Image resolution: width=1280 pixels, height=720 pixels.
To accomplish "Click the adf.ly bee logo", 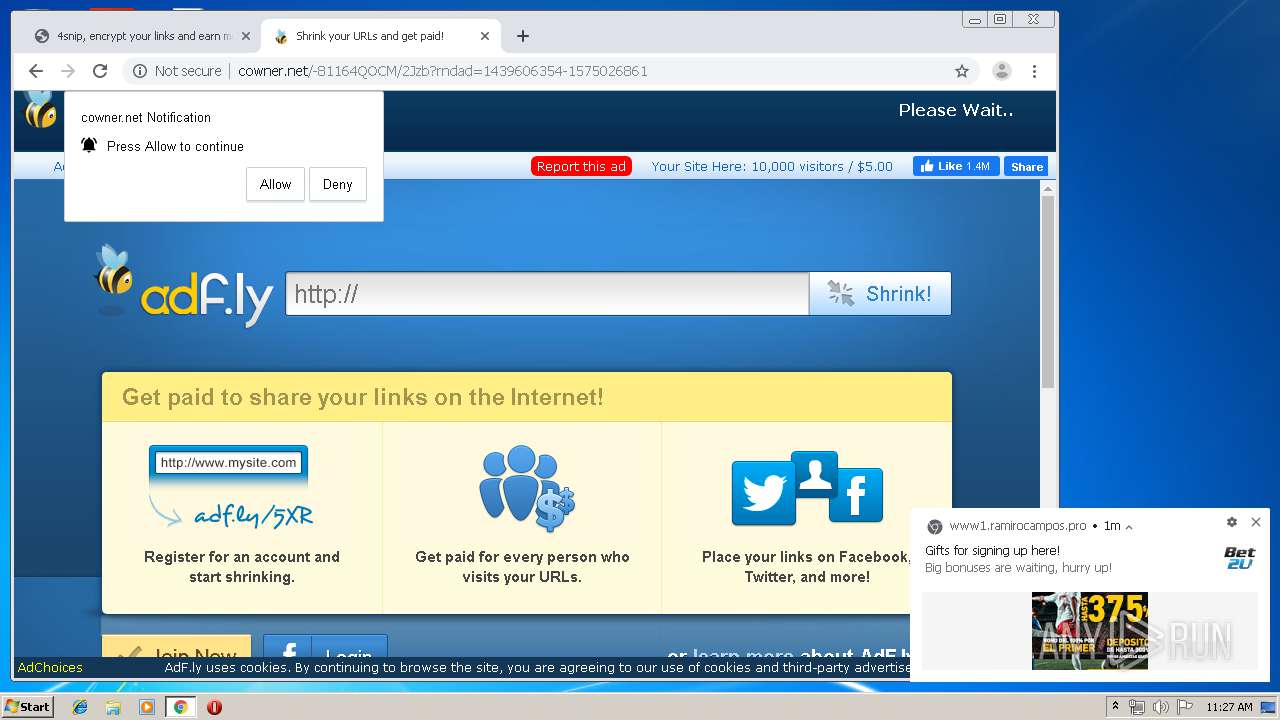I will pyautogui.click(x=183, y=286).
